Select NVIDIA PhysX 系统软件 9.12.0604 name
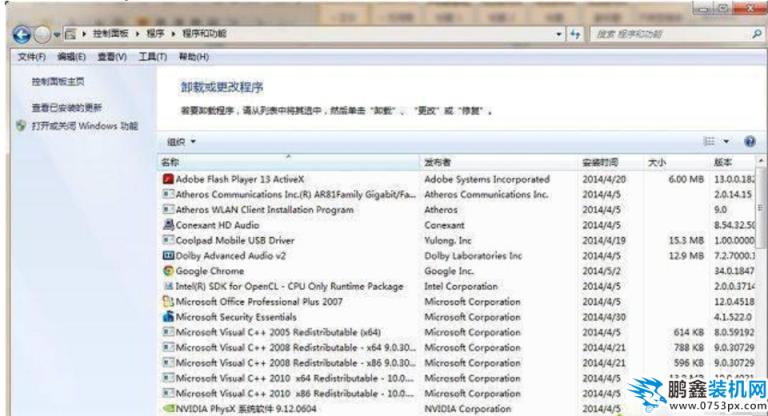 (246, 409)
